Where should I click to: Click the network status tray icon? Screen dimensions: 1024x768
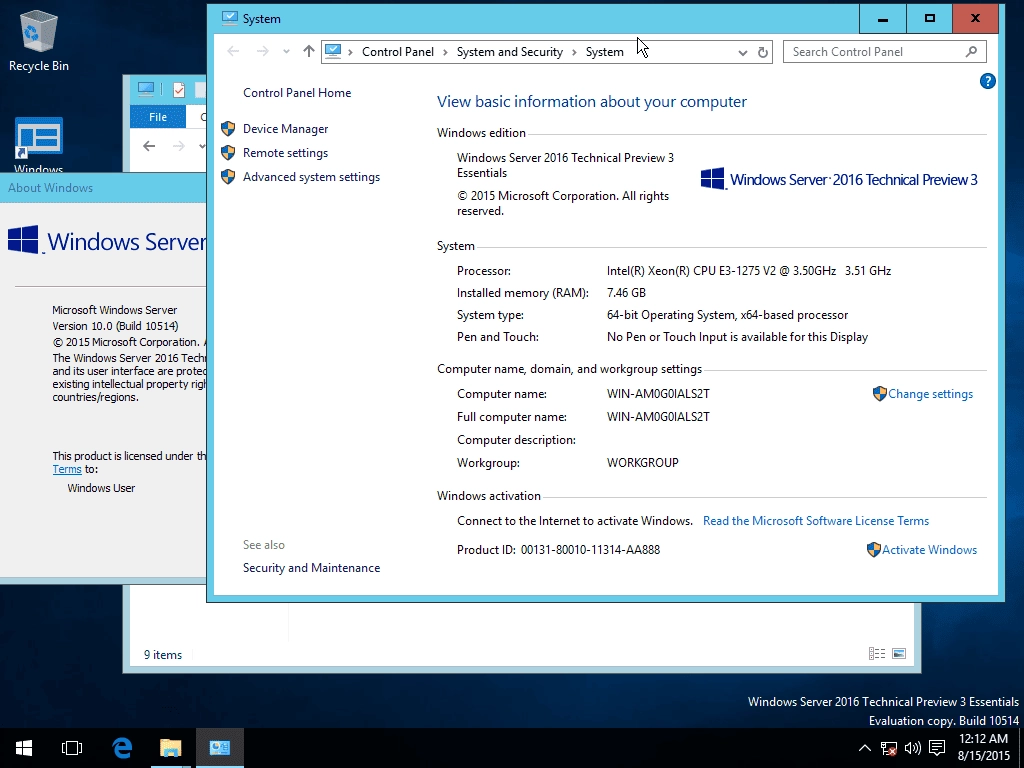(x=889, y=748)
